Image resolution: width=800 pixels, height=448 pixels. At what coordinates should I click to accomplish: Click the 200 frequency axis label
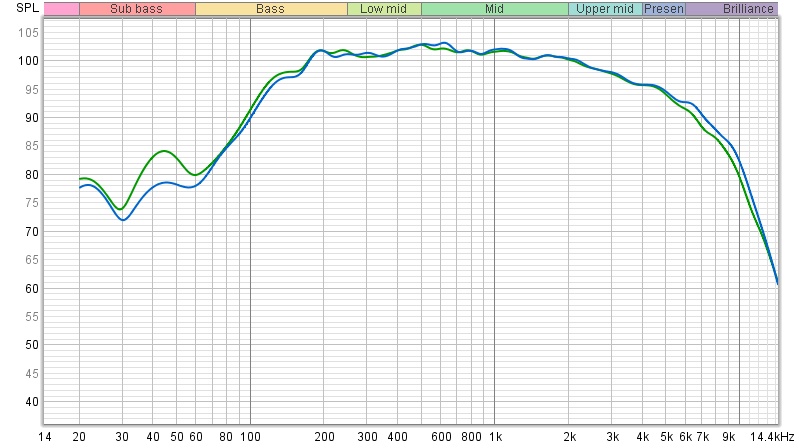(324, 437)
